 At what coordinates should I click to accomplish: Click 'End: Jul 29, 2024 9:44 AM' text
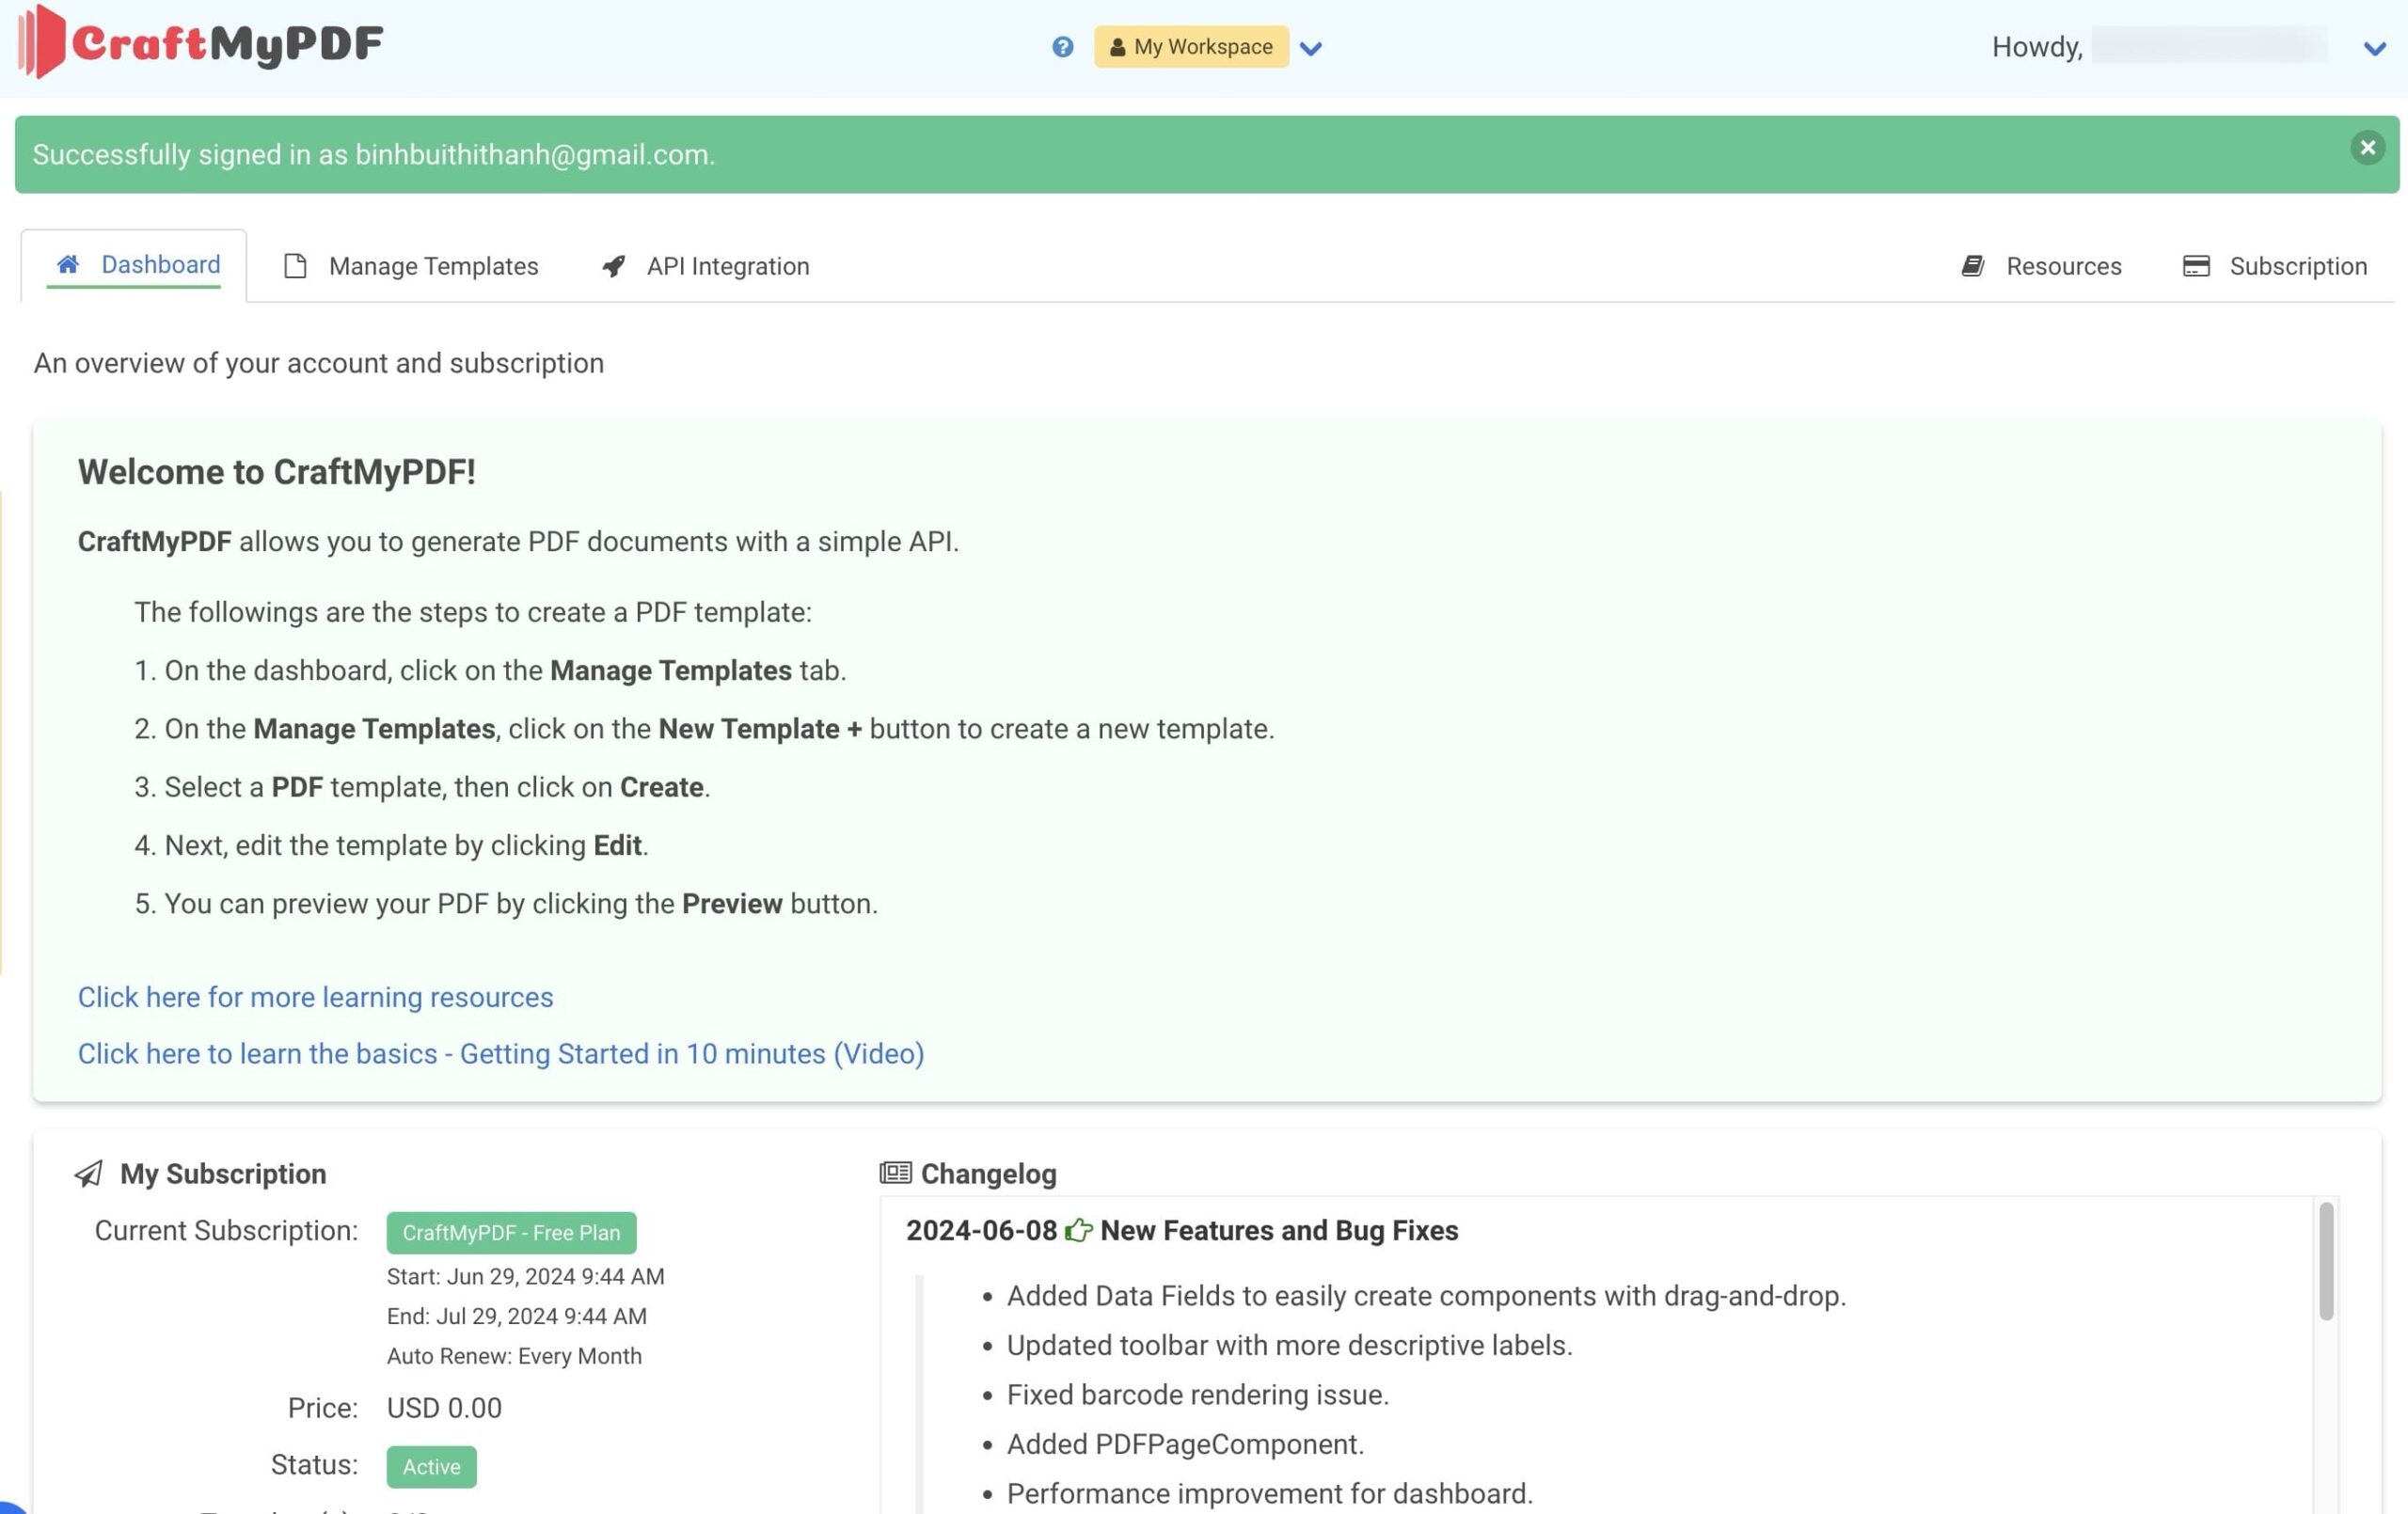tap(517, 1316)
